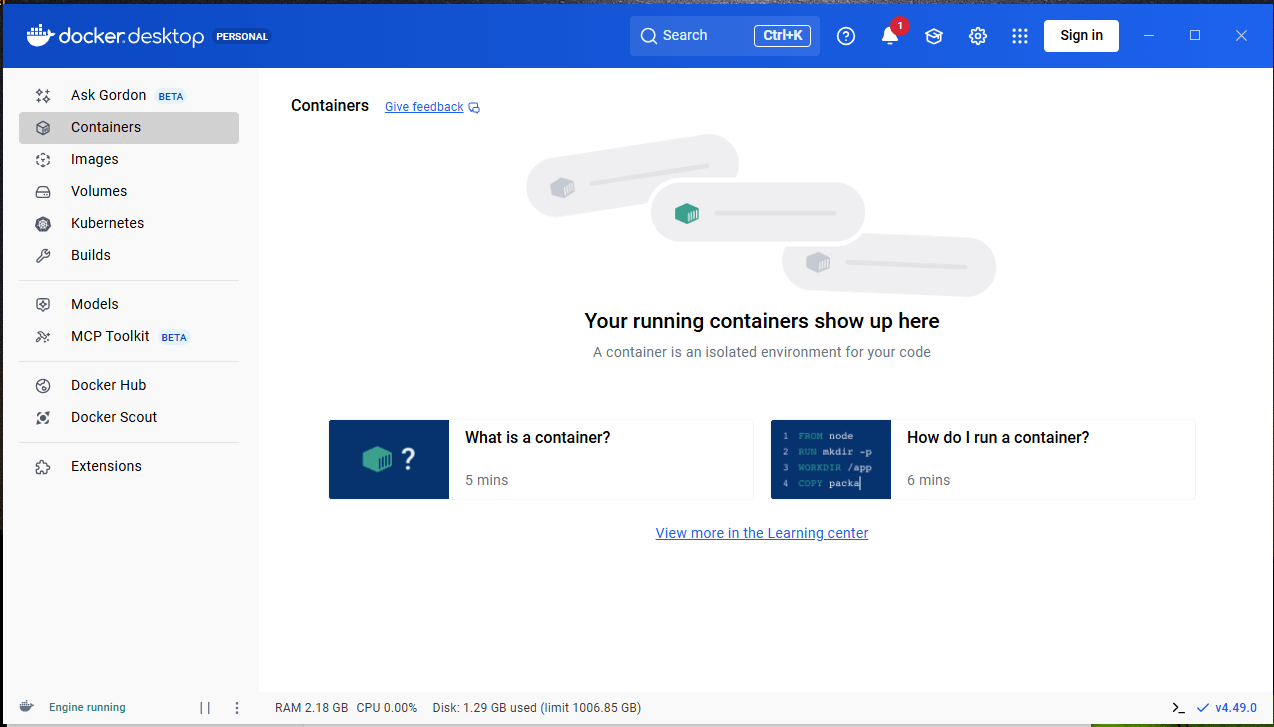Go to Volumes in the sidebar
Viewport: 1274px width, 727px height.
tap(99, 191)
